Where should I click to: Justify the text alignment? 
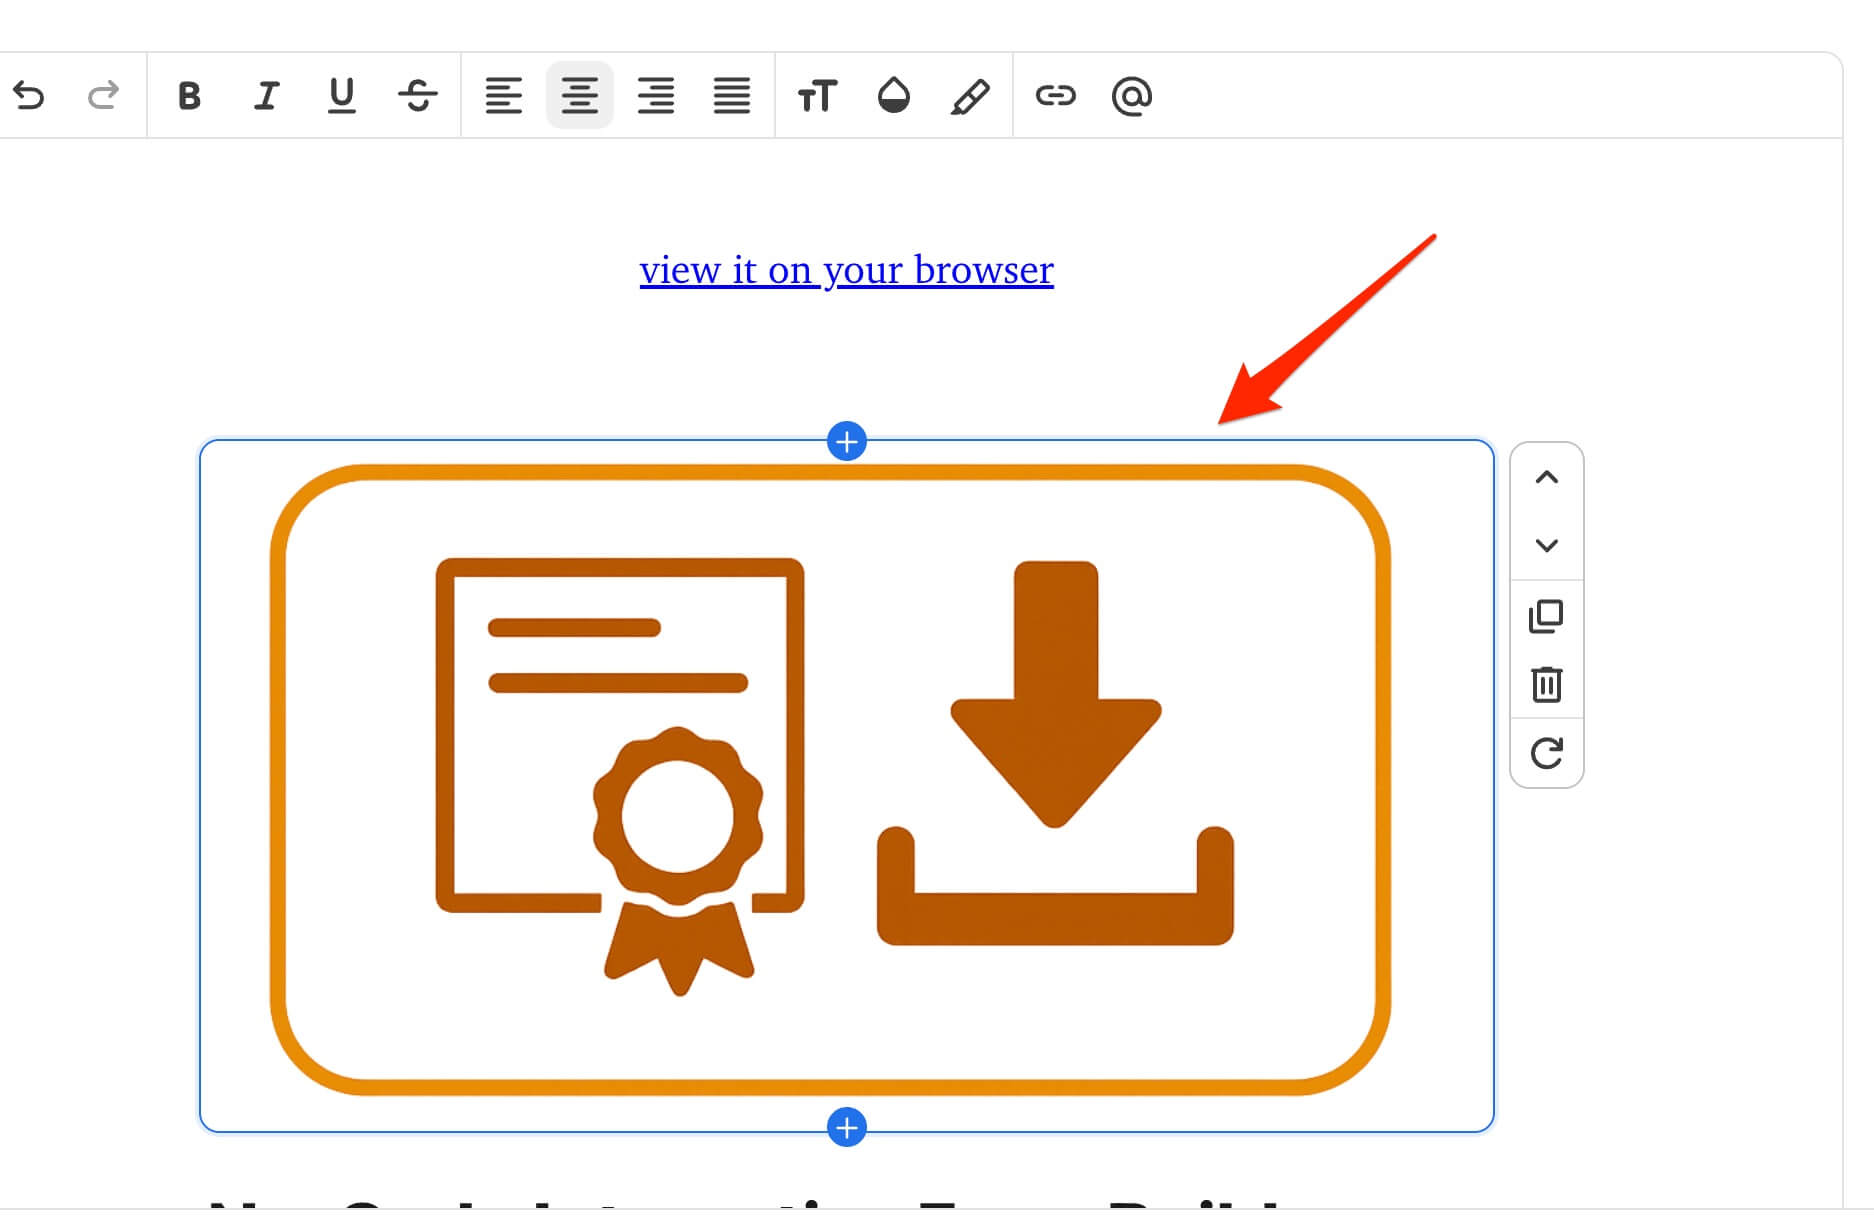[x=732, y=96]
